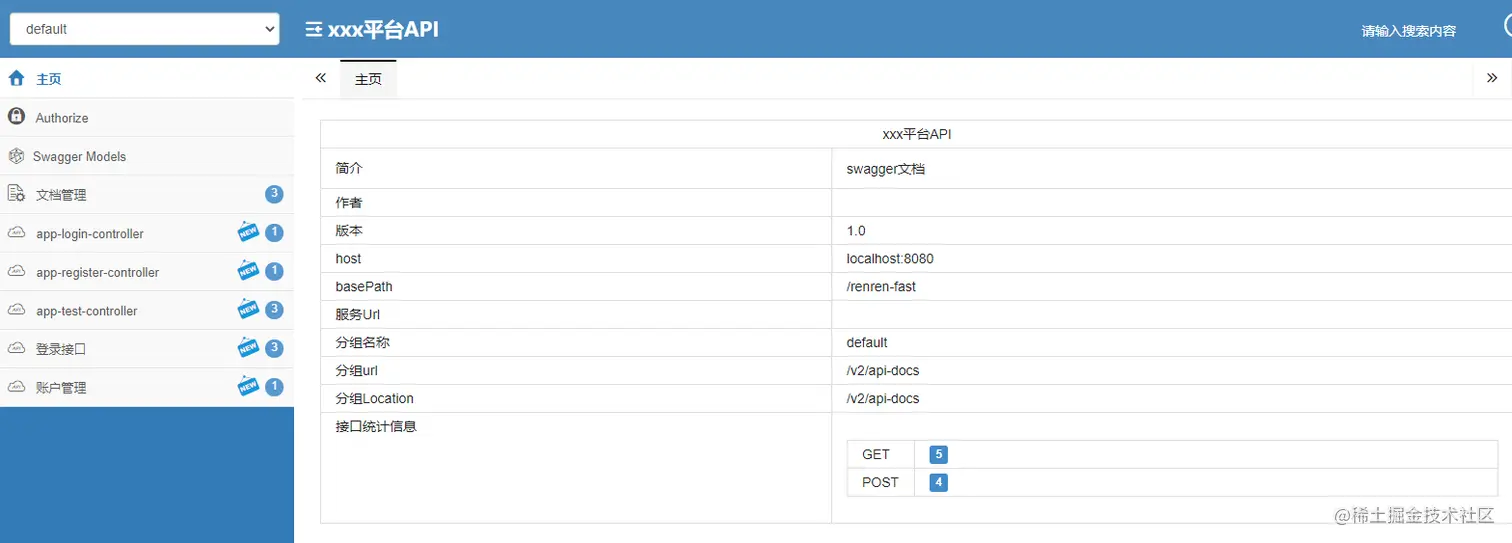
Task: Click the count badge on app-test-controller
Action: (x=274, y=310)
